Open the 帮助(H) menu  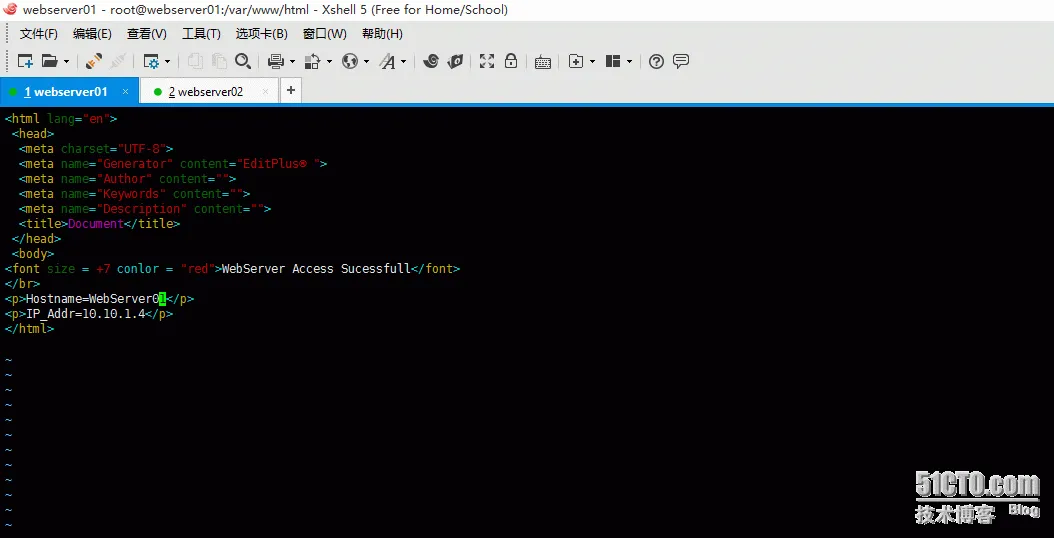(x=382, y=34)
